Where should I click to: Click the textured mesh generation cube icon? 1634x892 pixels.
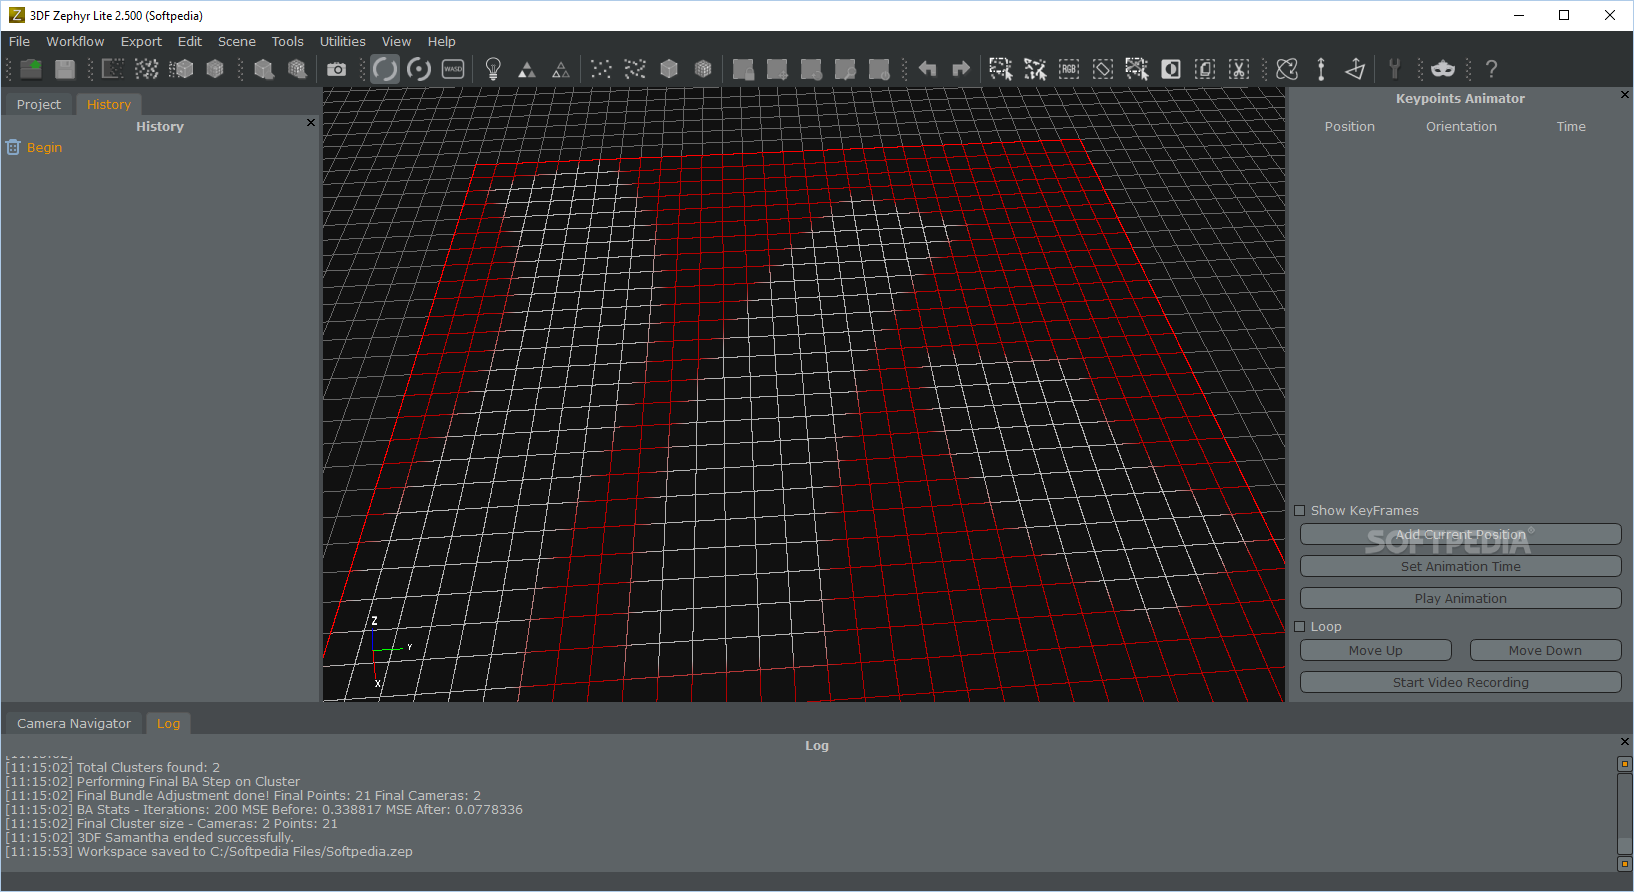pyautogui.click(x=215, y=69)
